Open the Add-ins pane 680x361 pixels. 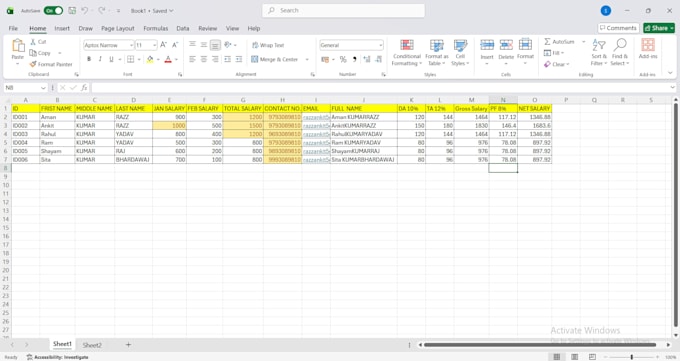tap(648, 49)
